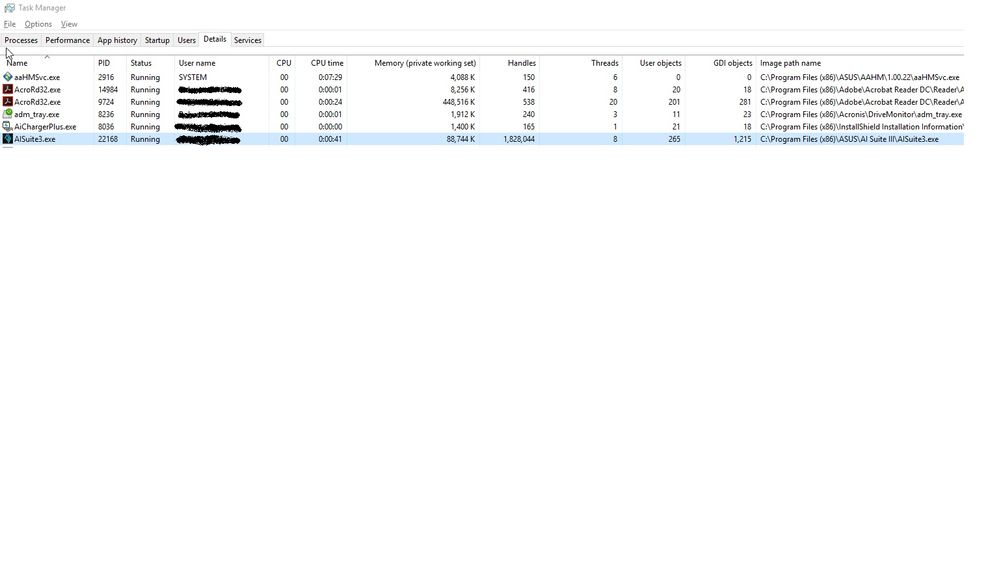
Task: Click the AiChargerPlus.exe process icon
Action: (x=8, y=126)
